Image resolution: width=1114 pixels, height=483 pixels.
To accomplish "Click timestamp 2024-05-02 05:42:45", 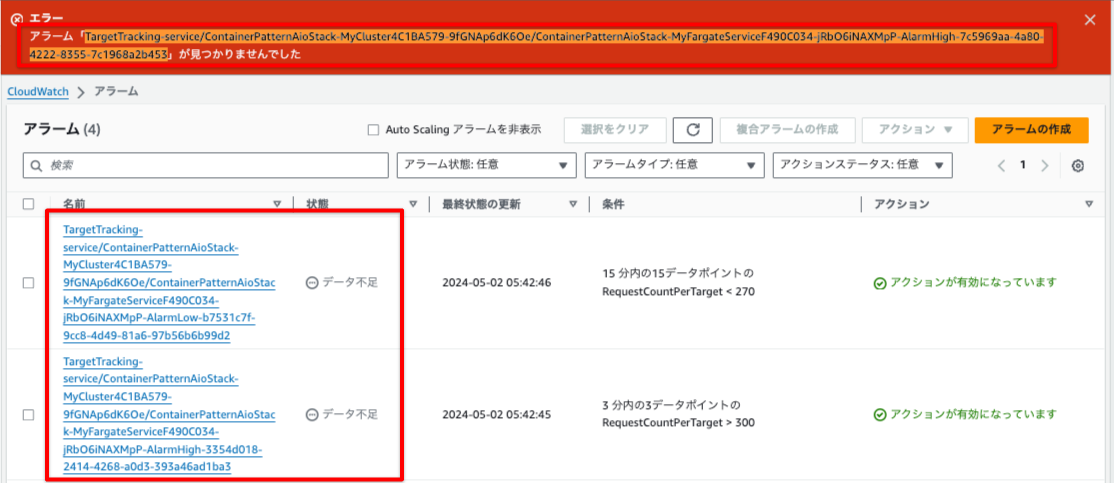I will coord(496,414).
